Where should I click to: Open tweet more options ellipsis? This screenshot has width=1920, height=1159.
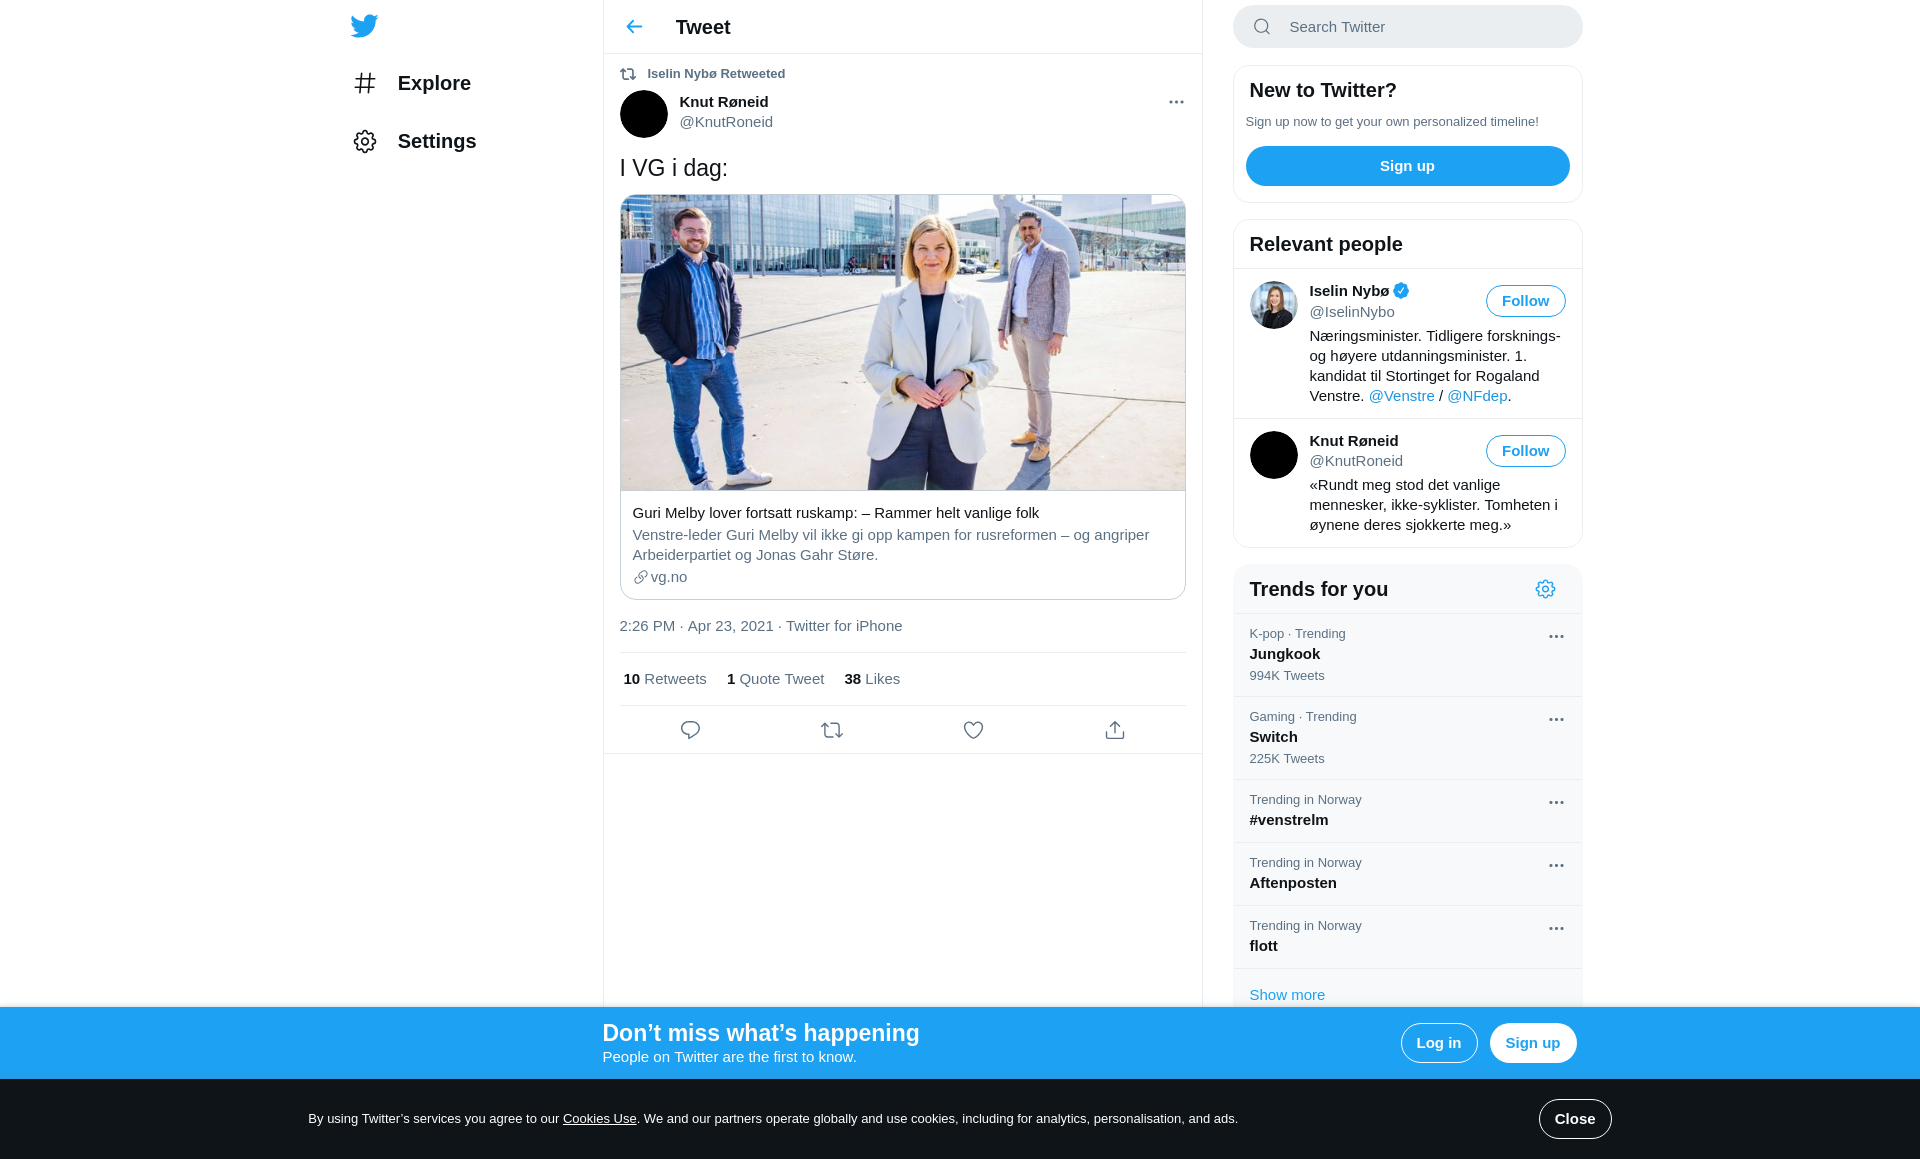1176,102
